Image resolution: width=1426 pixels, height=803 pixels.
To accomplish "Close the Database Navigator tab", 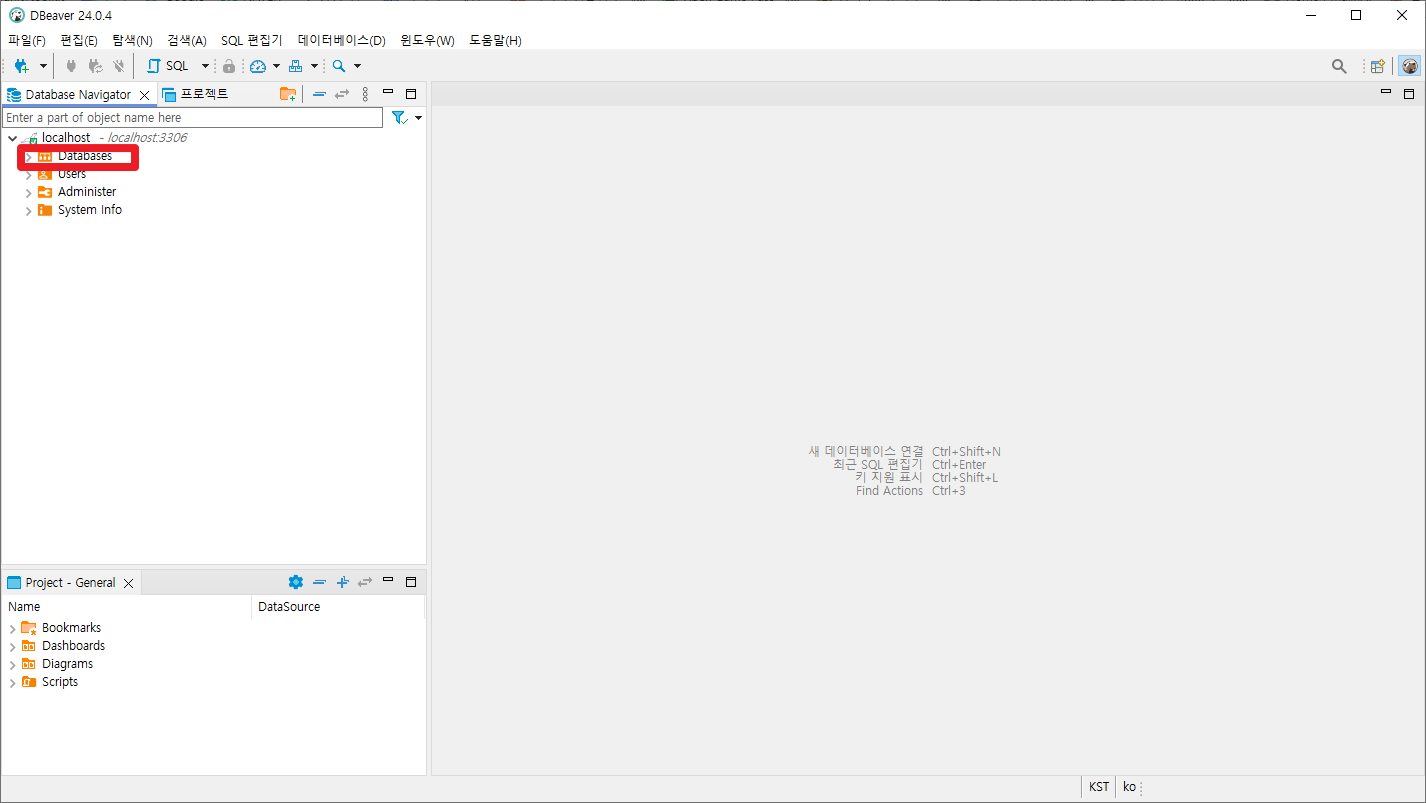I will [144, 95].
